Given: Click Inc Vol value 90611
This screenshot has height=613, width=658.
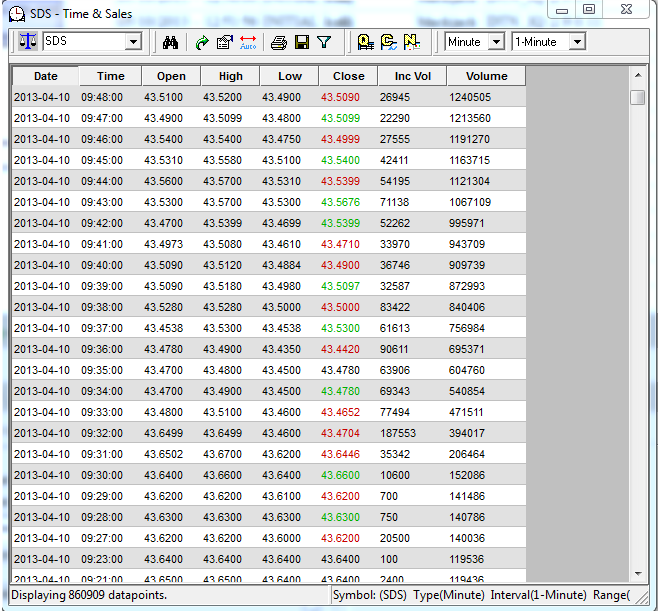Looking at the screenshot, I should coord(394,349).
